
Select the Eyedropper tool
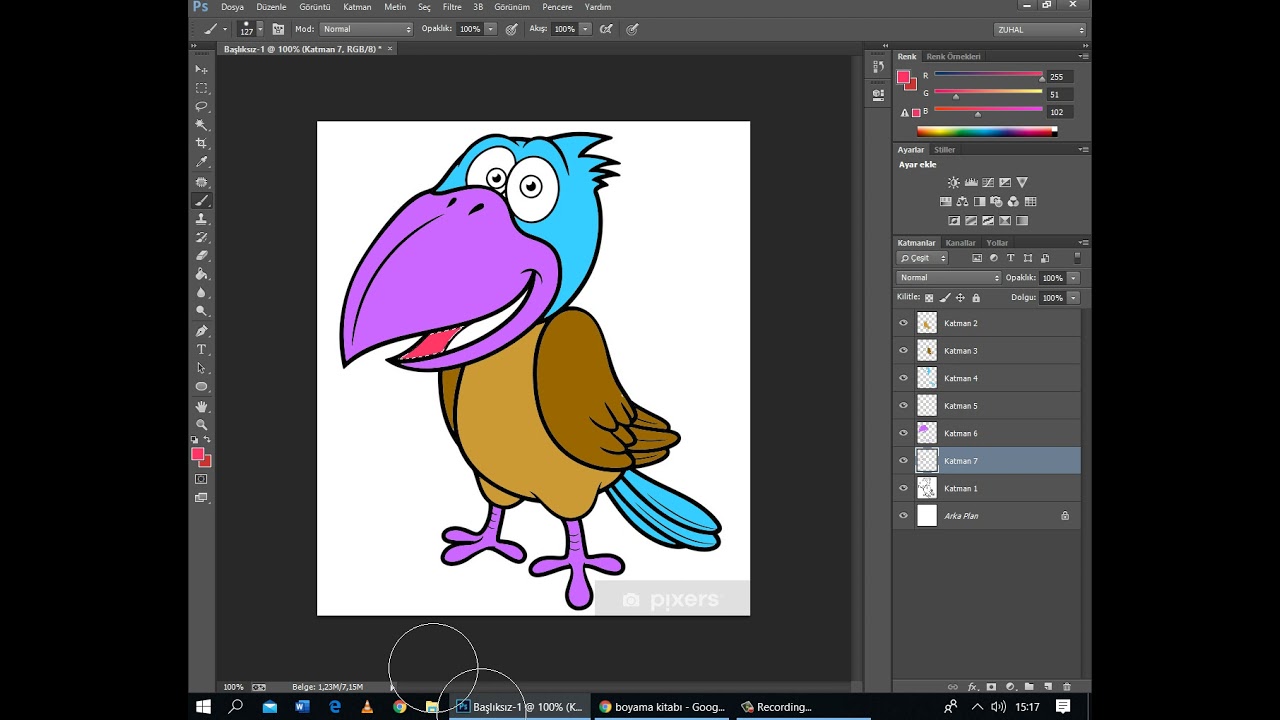tap(201, 162)
